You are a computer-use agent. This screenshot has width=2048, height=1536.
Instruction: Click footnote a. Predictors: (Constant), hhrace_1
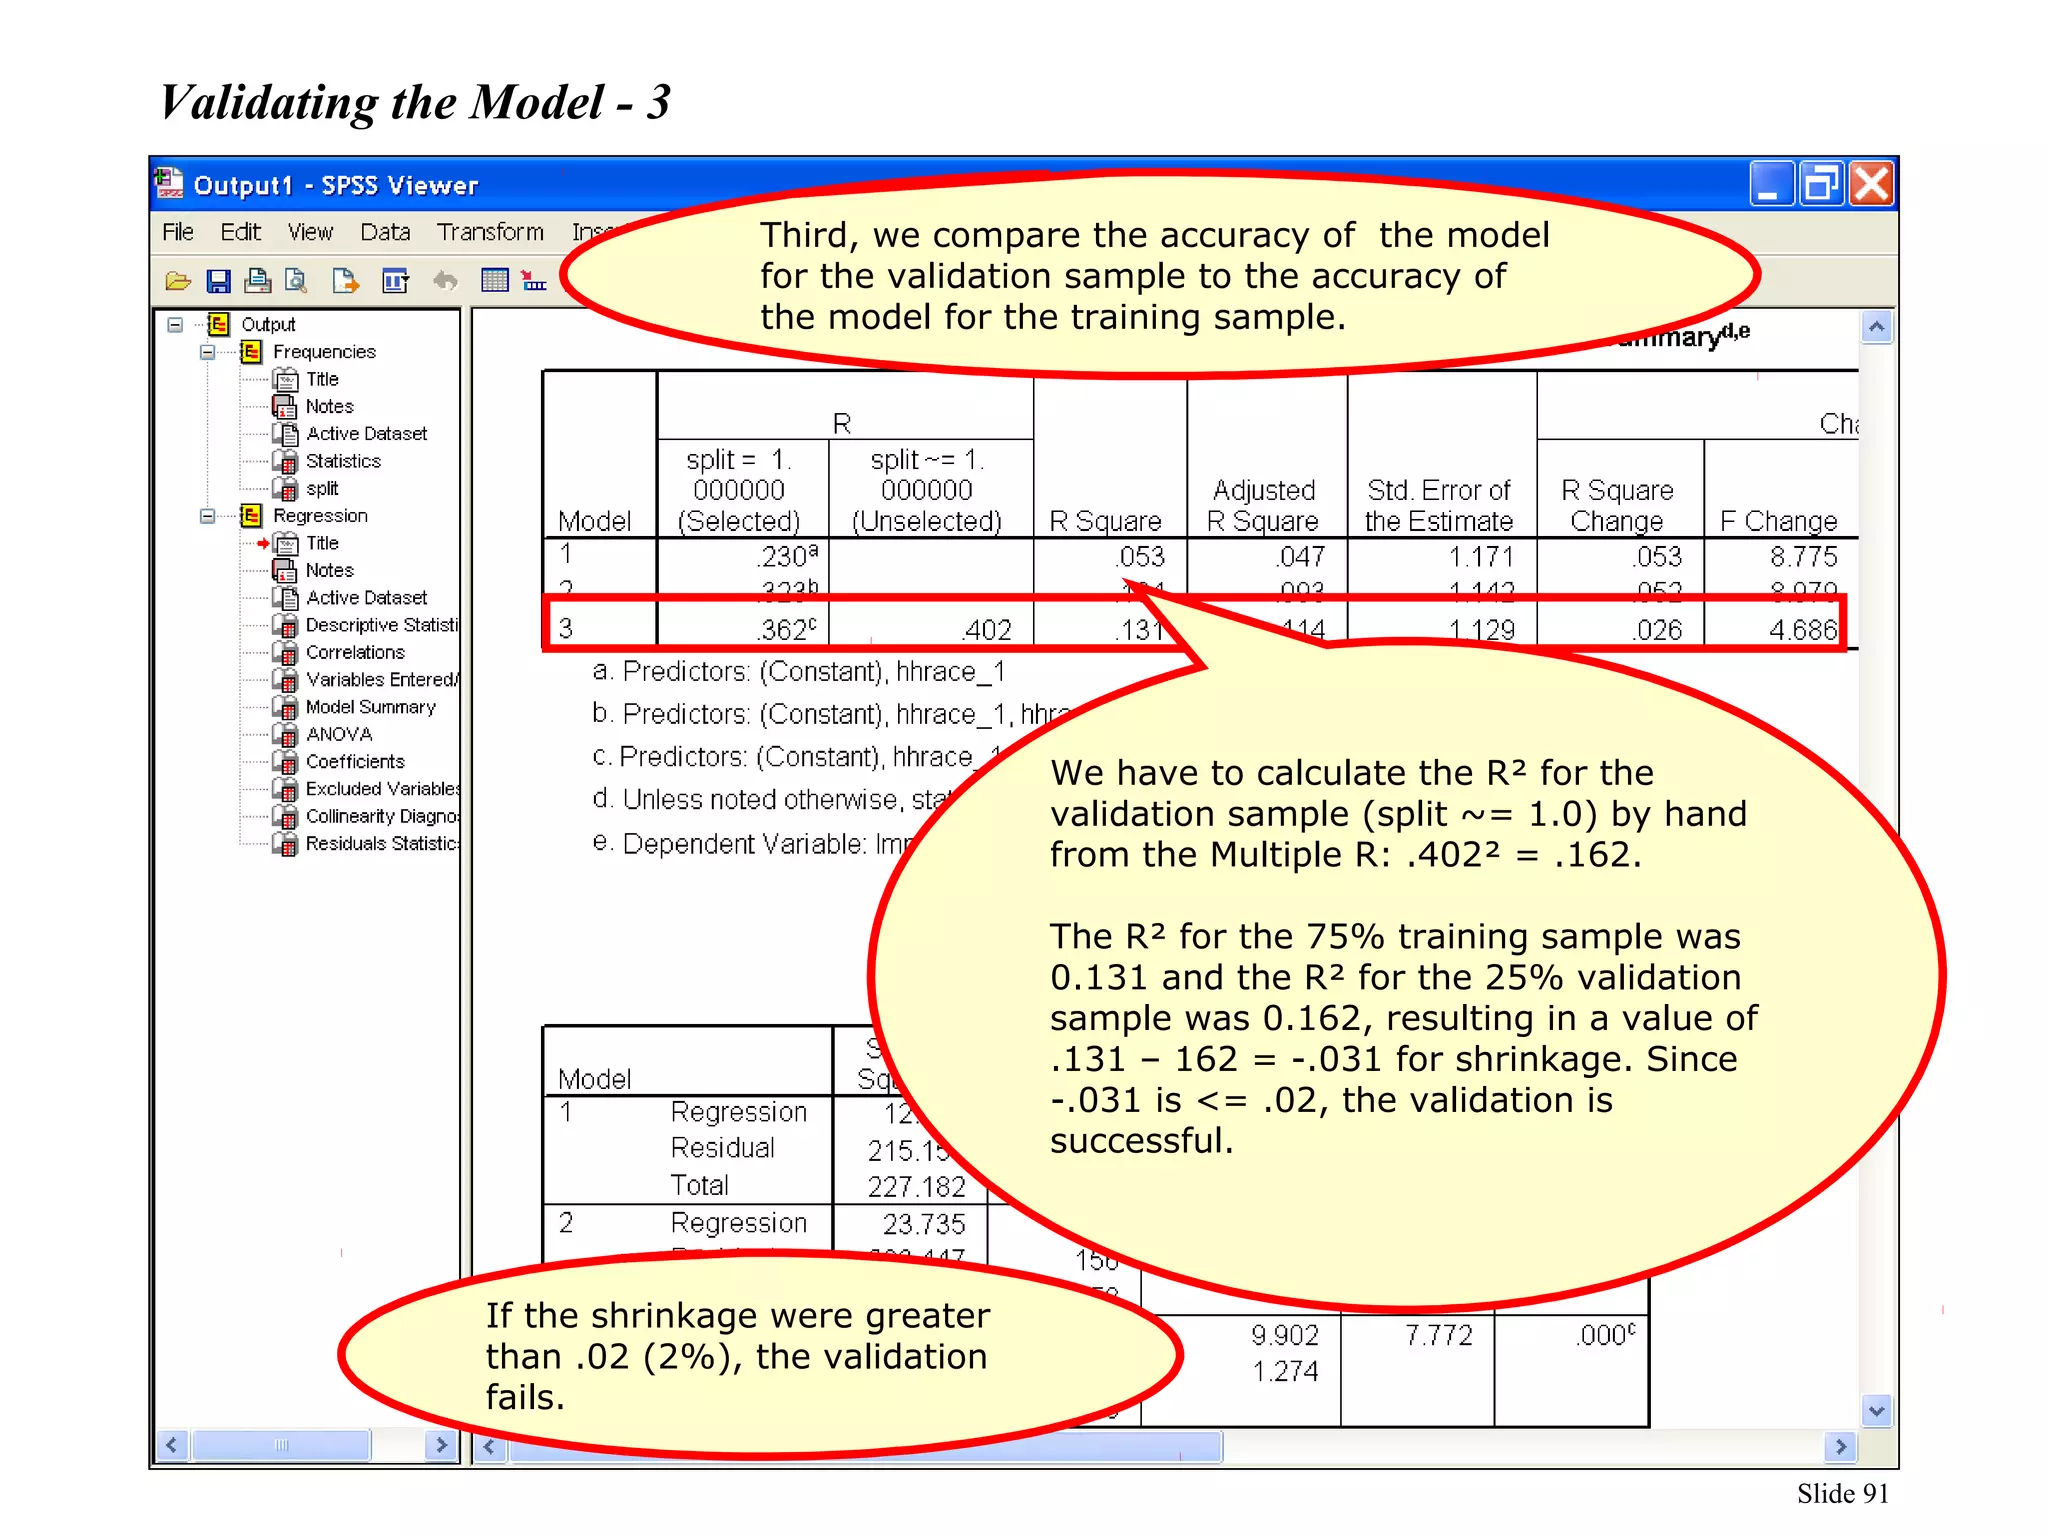[x=798, y=670]
